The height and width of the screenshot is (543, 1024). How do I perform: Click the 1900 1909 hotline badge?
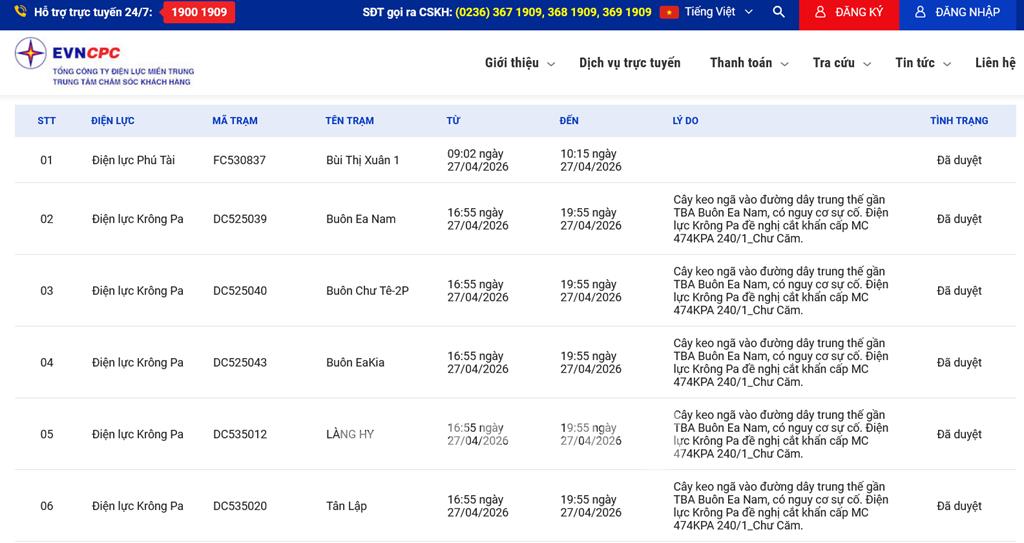click(198, 12)
